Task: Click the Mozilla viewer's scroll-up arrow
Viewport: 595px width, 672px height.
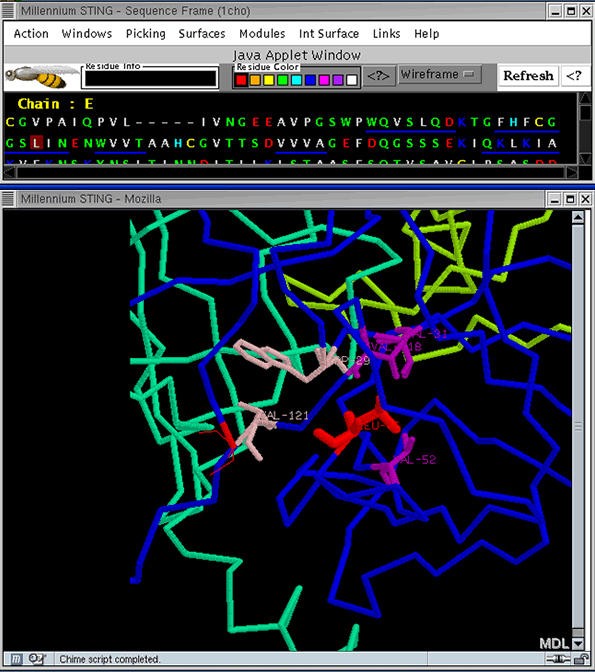Action: pos(578,218)
